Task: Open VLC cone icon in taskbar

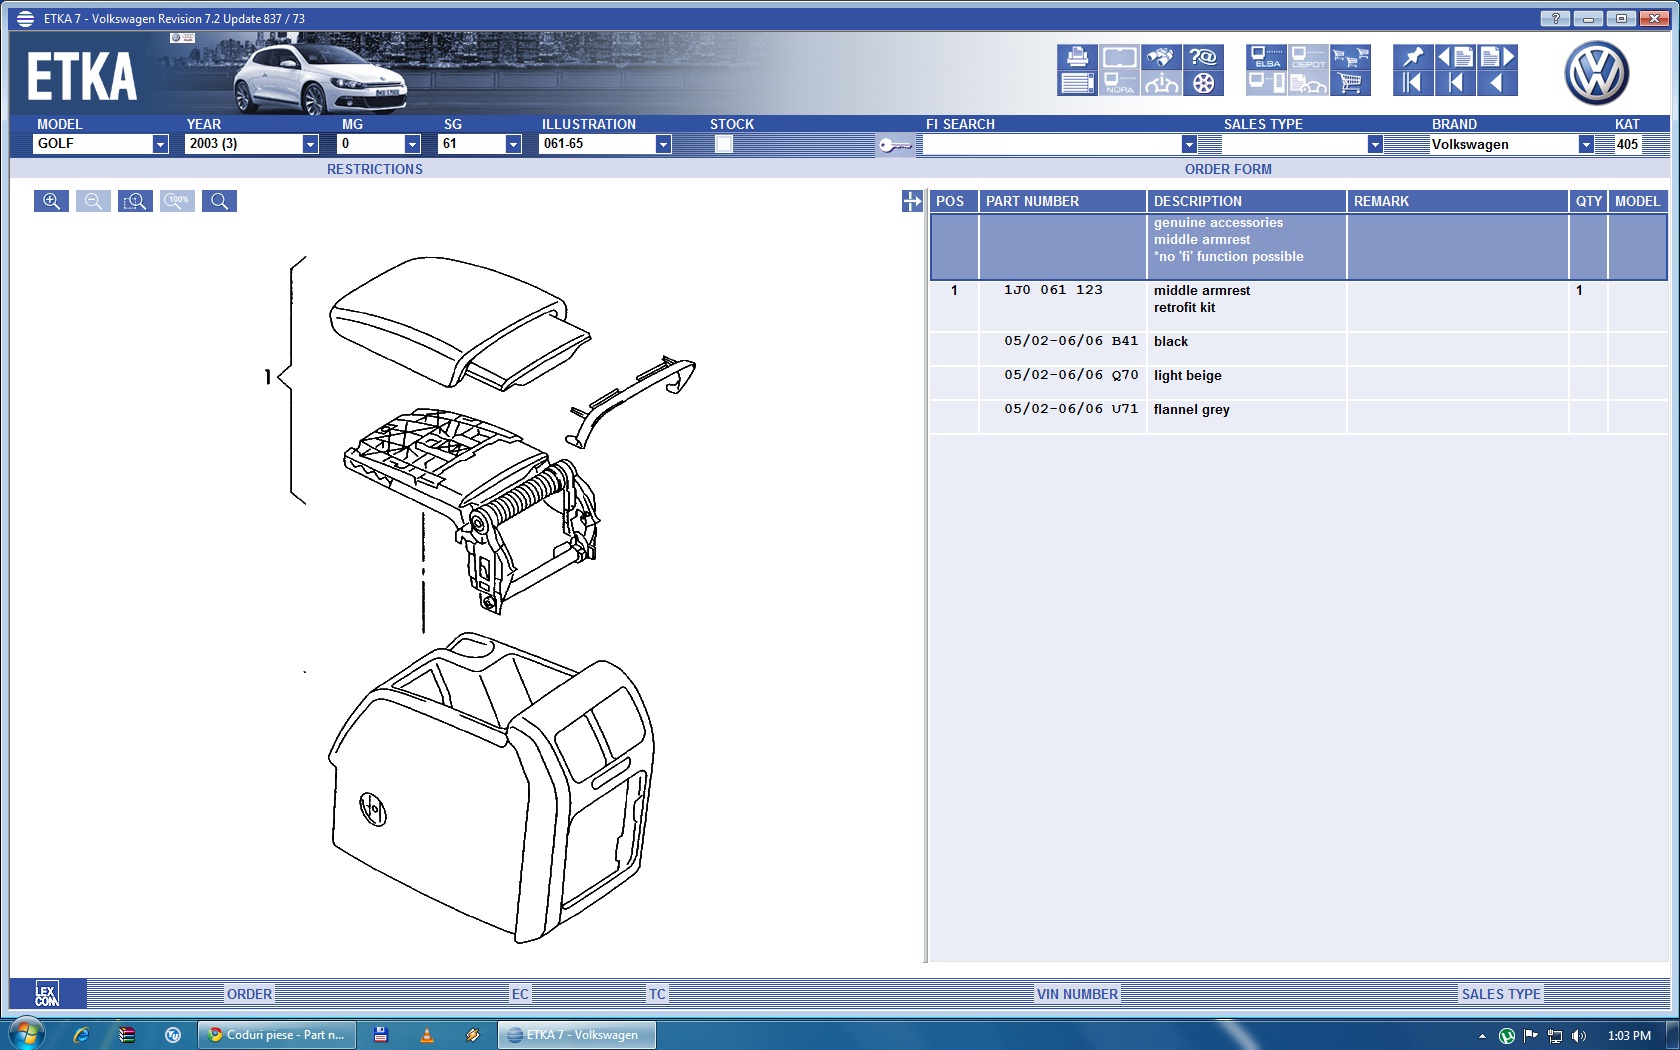Action: (x=427, y=1035)
